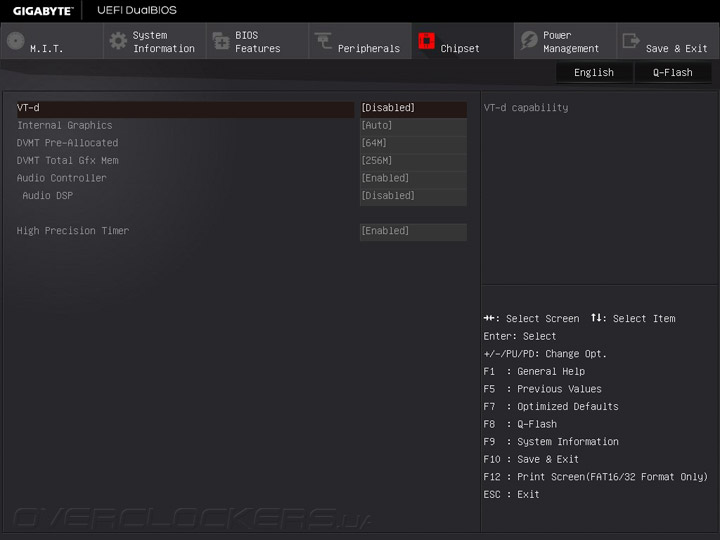Click the System Information gear icon
Viewport: 720px width, 540px height.
click(x=118, y=41)
